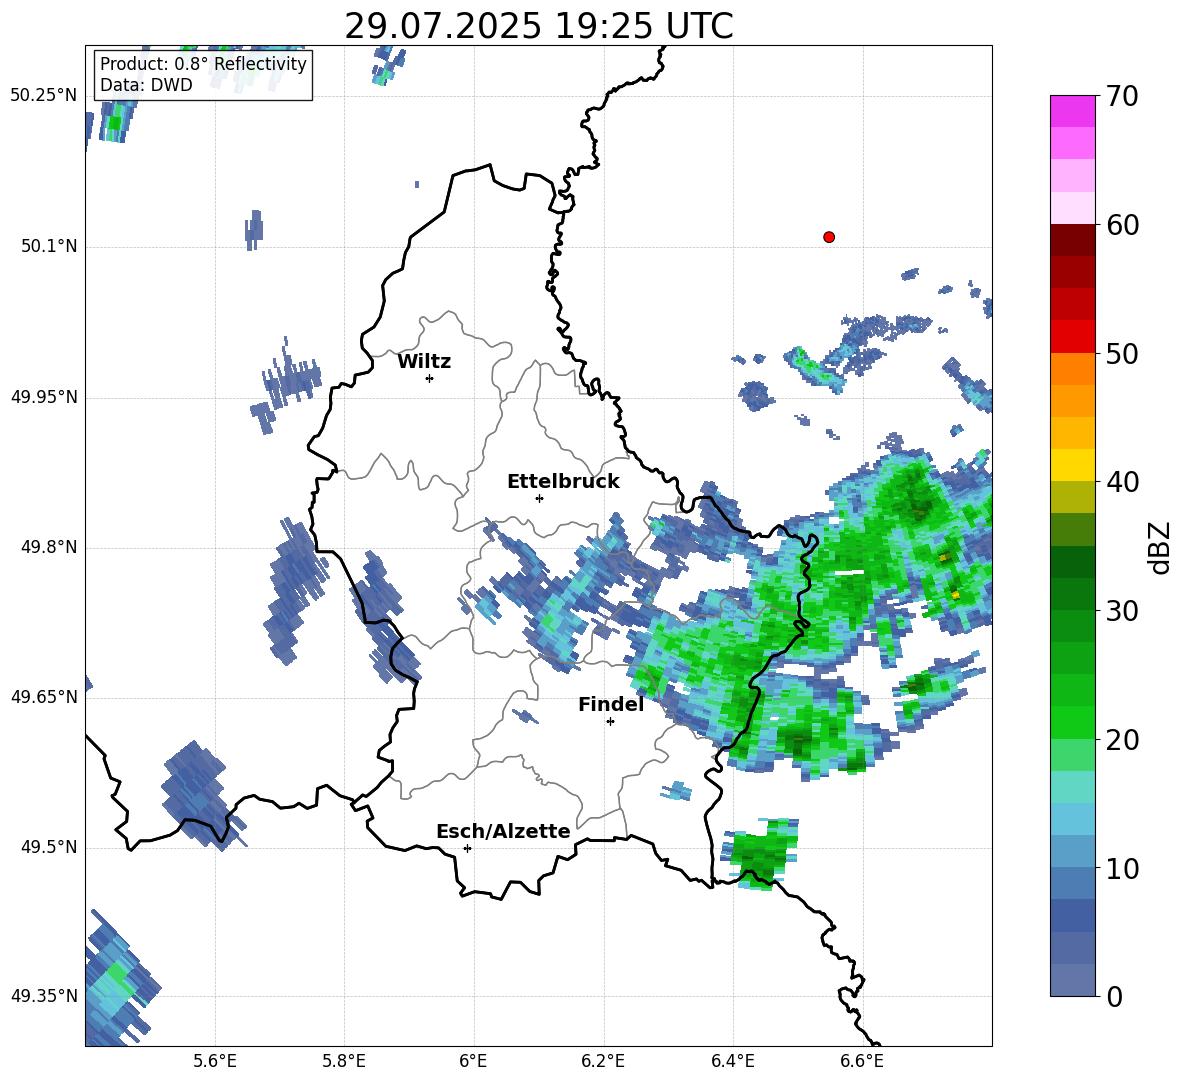
Task: Click the 6°E longitude label
Action: (x=473, y=1061)
